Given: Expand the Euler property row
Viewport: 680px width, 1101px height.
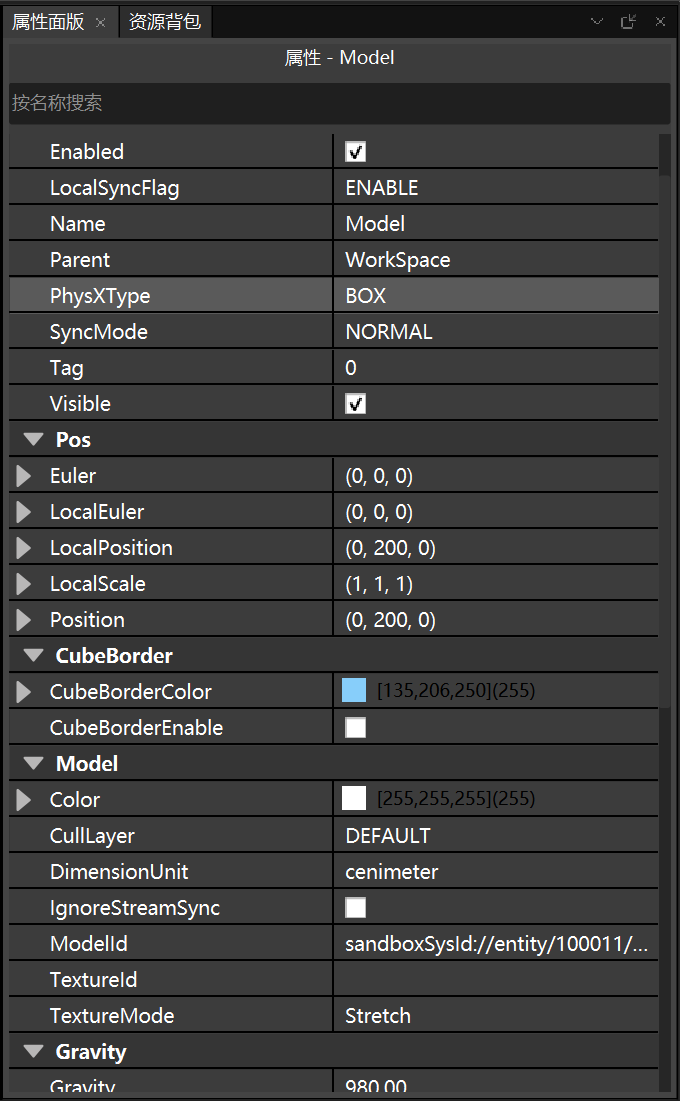Looking at the screenshot, I should 24,476.
